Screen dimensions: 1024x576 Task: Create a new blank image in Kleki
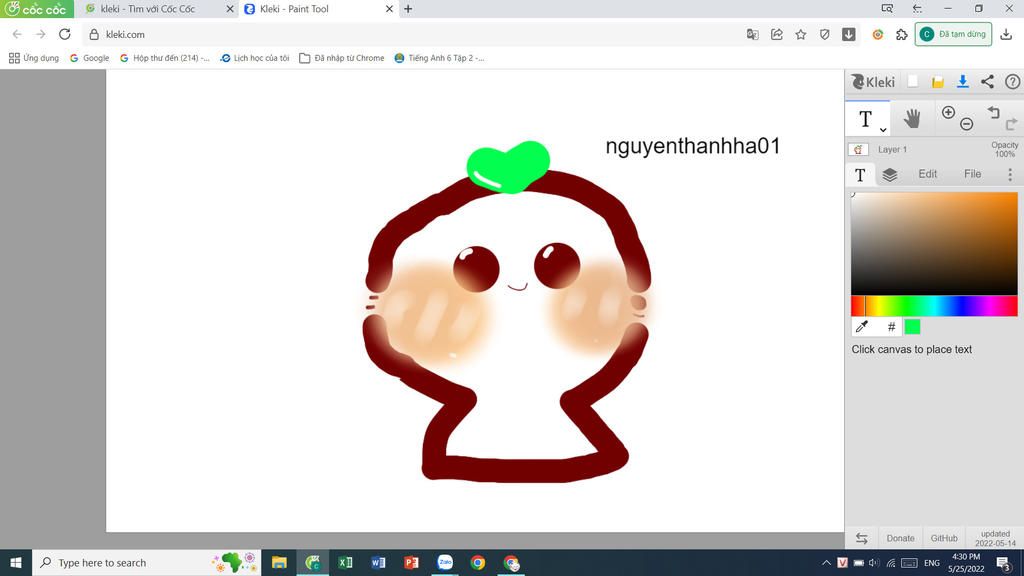(913, 82)
